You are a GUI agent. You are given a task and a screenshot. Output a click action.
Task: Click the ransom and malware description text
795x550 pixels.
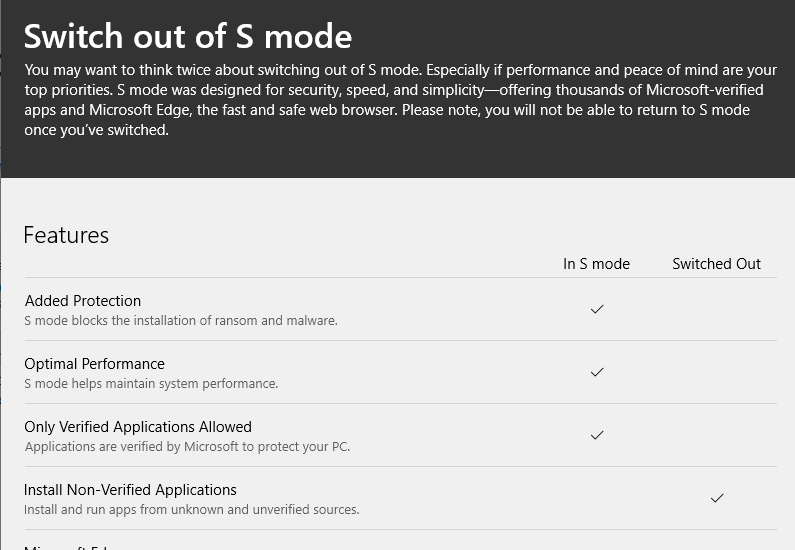(x=181, y=320)
